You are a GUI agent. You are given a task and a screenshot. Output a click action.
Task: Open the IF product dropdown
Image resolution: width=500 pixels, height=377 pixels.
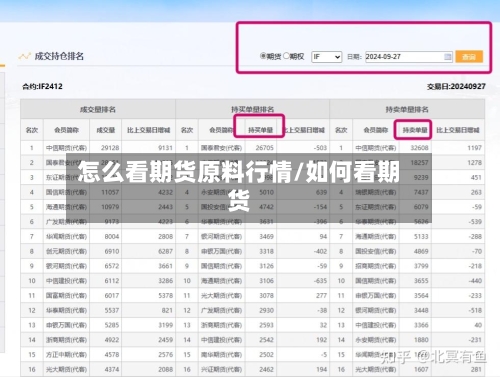(327, 57)
